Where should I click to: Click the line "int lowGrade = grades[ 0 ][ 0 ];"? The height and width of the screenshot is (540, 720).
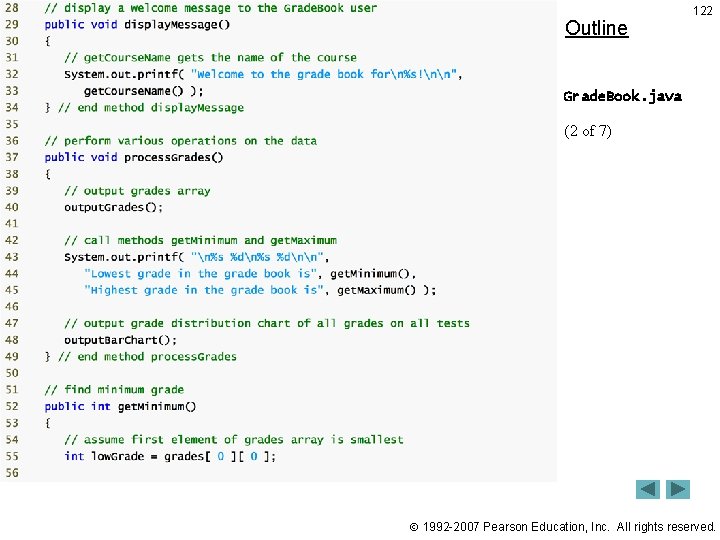click(x=170, y=456)
